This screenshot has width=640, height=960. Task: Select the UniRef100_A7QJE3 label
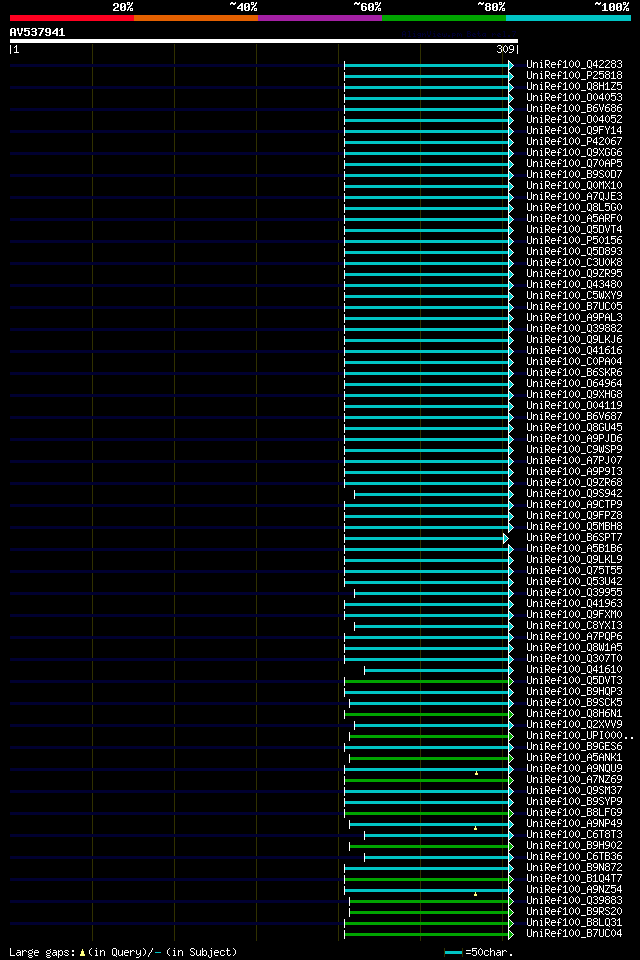click(x=574, y=197)
